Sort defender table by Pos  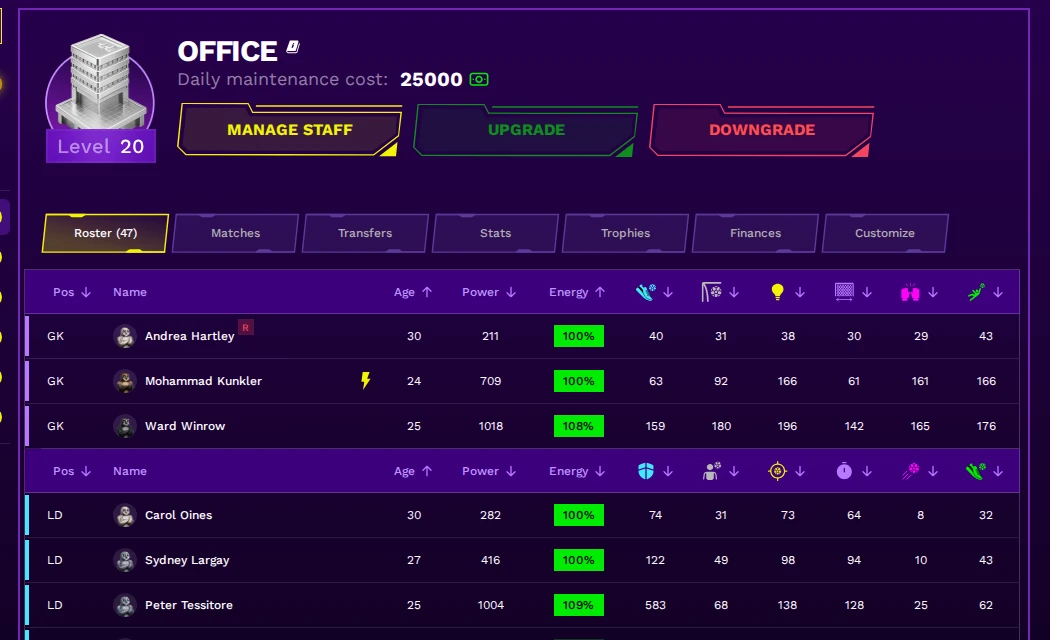[x=72, y=471]
